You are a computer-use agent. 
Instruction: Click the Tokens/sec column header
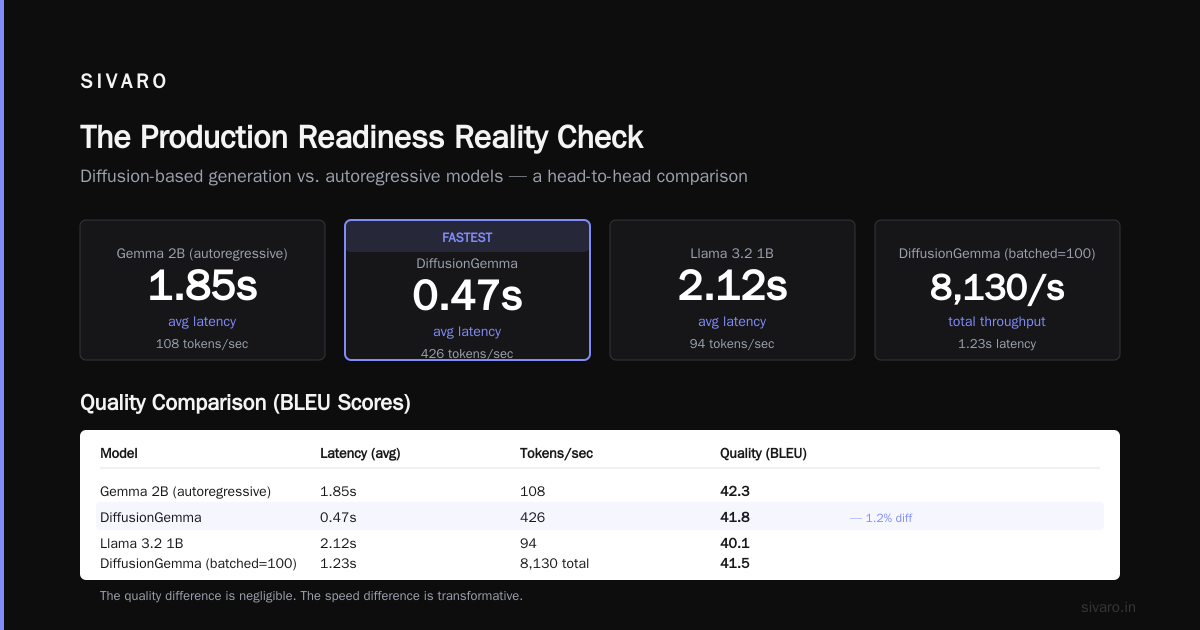point(556,453)
